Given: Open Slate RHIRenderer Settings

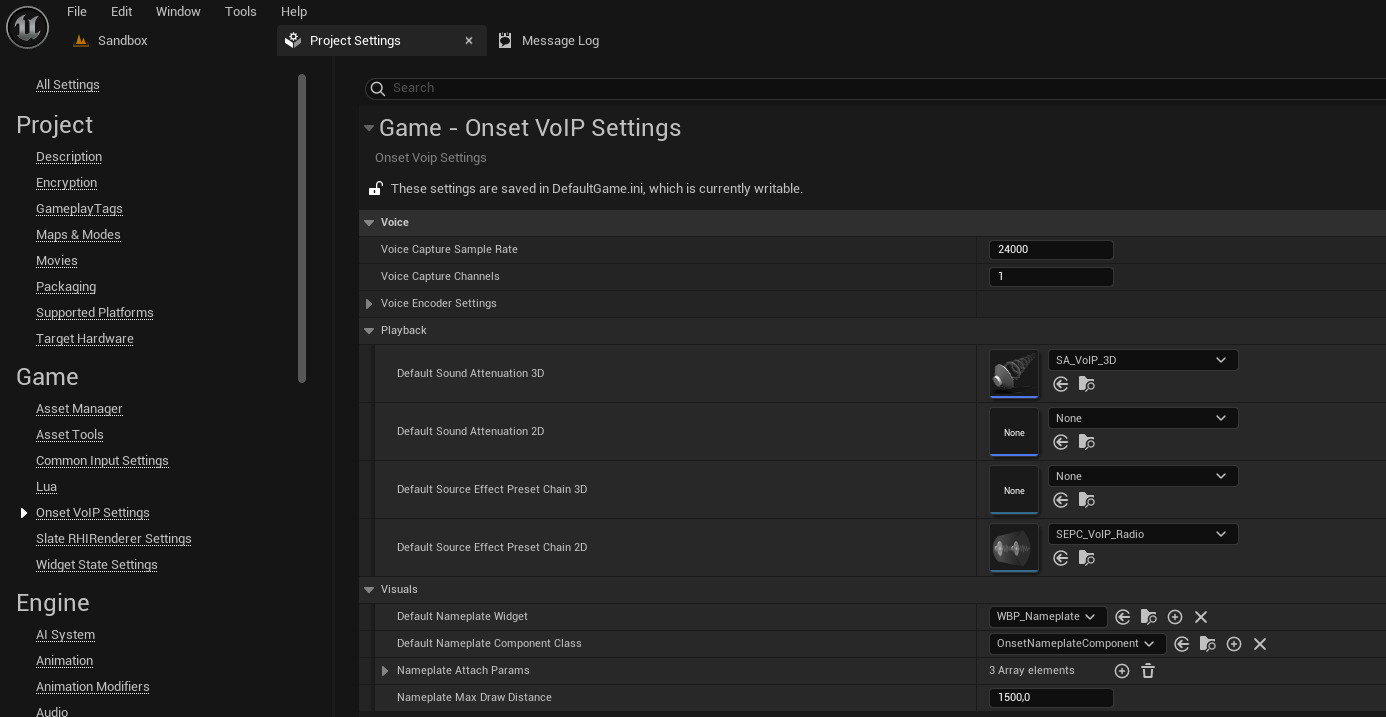Looking at the screenshot, I should point(114,539).
